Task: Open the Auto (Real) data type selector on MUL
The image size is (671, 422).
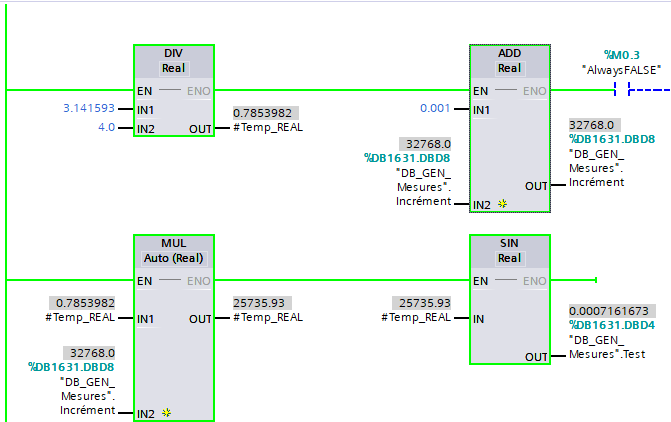Action: click(x=173, y=258)
